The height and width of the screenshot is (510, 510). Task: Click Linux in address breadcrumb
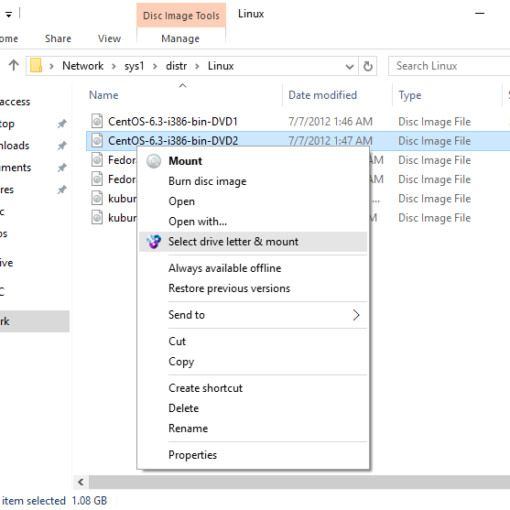pyautogui.click(x=221, y=66)
